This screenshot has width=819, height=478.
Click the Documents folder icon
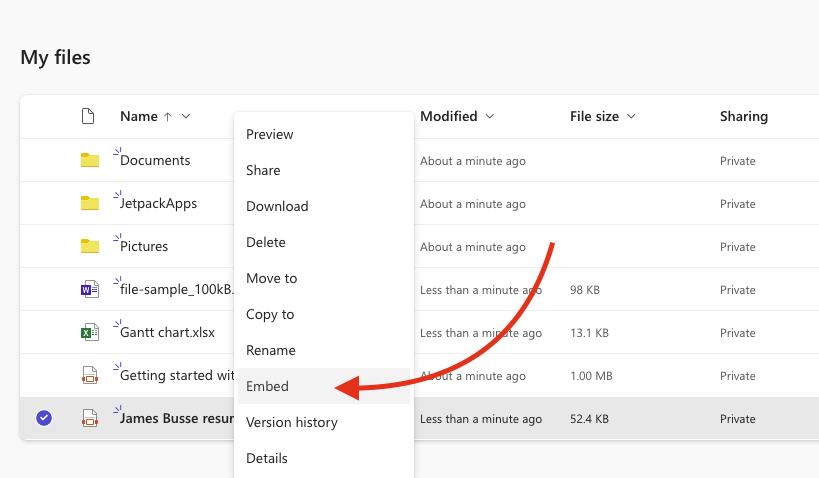point(90,160)
